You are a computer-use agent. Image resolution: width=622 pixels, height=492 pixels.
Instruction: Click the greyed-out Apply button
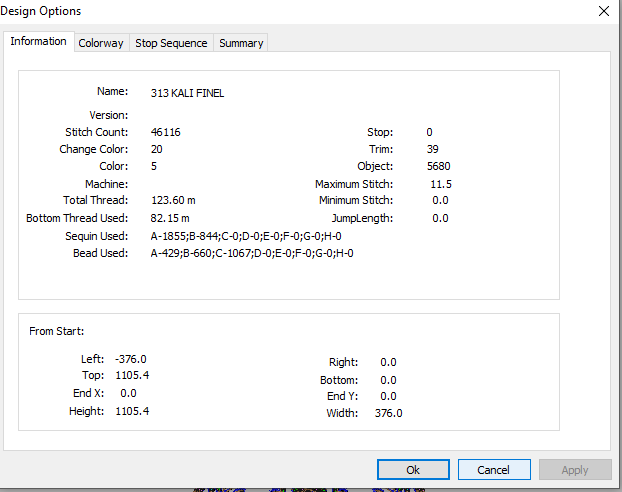click(575, 470)
